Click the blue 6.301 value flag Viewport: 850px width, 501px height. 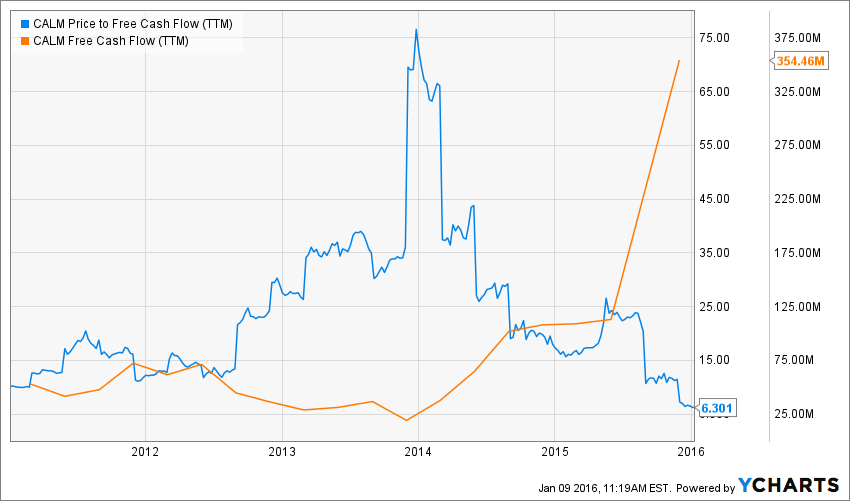716,408
